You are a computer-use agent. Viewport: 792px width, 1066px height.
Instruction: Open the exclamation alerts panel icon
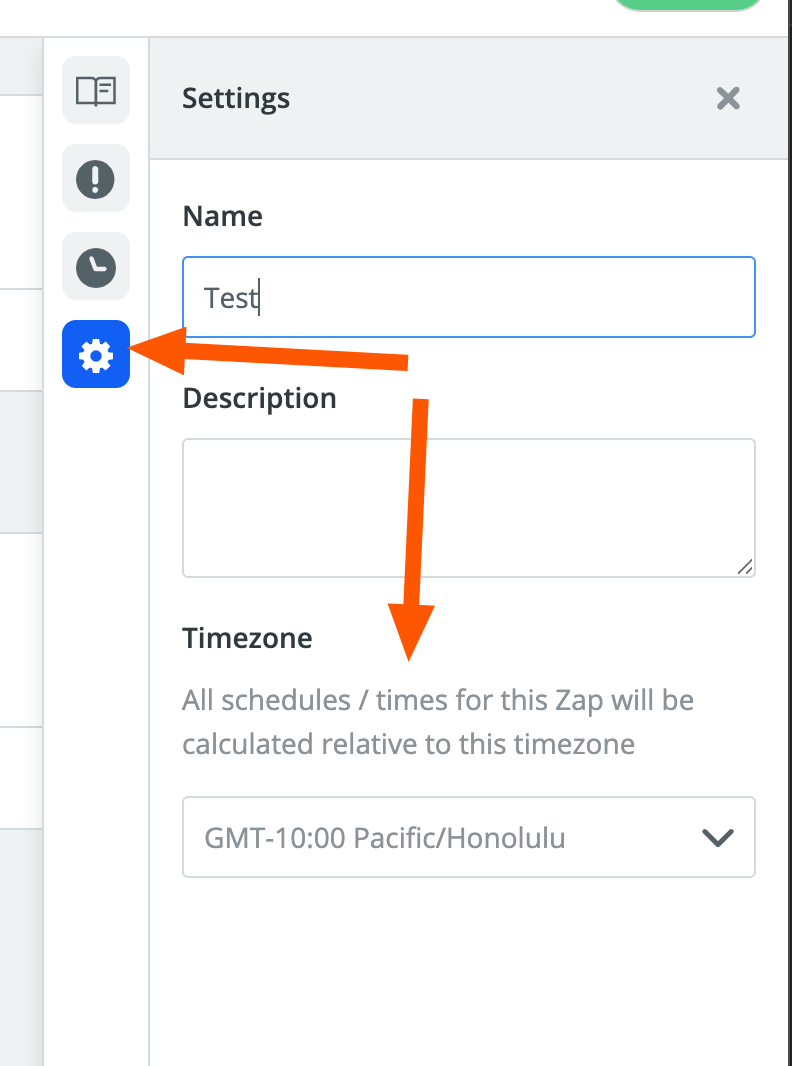click(96, 179)
